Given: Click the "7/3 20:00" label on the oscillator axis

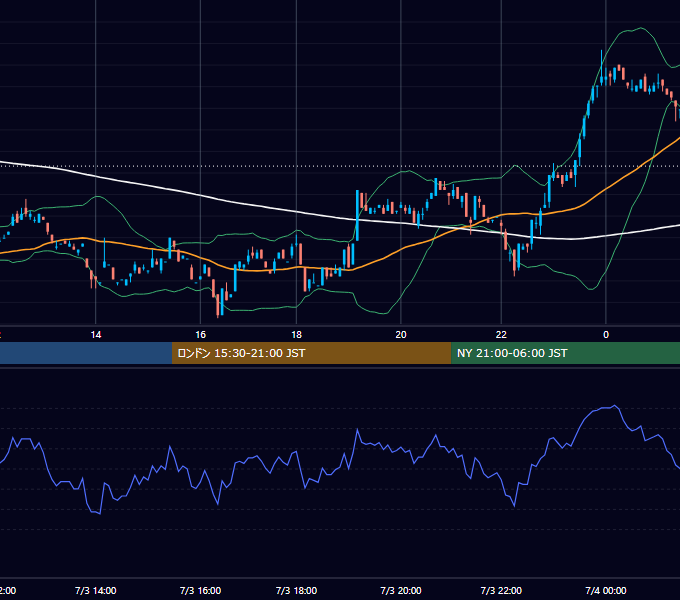Looking at the screenshot, I should tap(401, 590).
